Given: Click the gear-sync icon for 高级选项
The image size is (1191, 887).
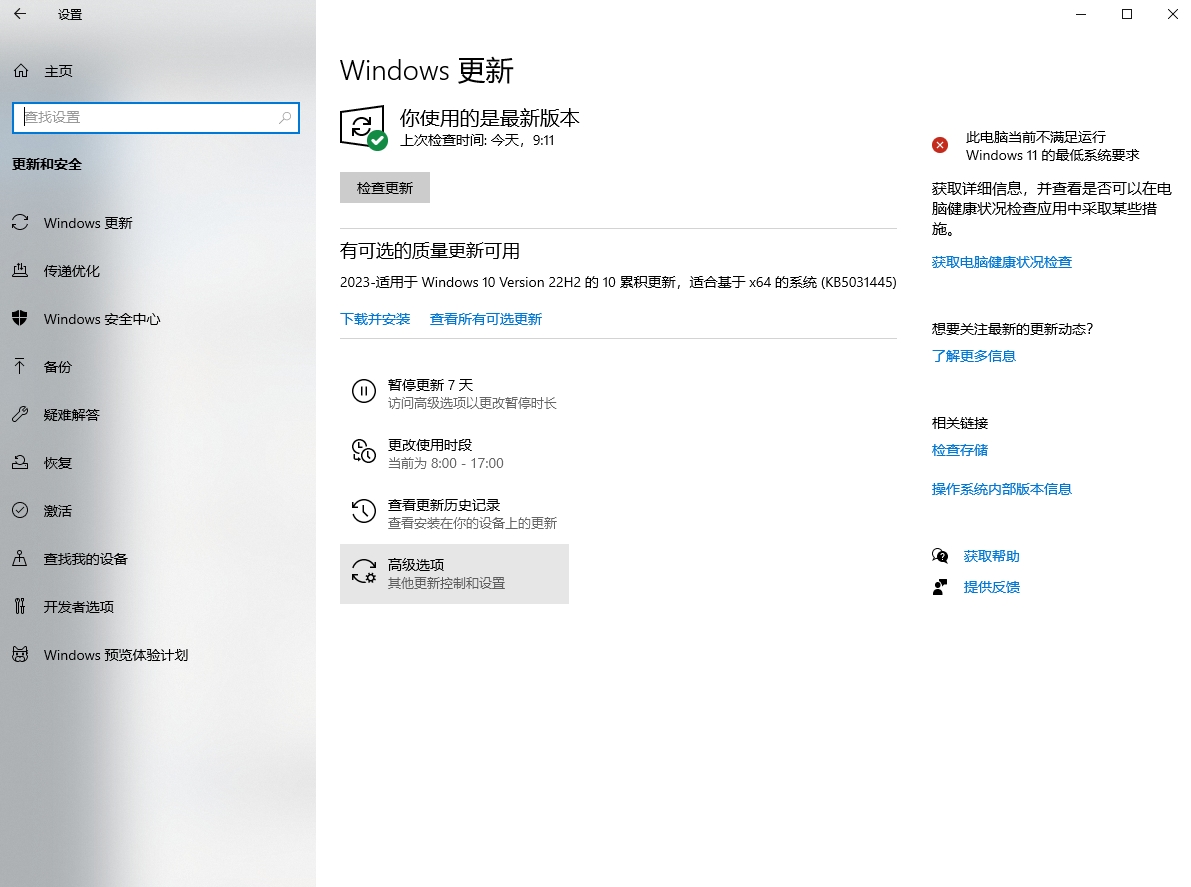Looking at the screenshot, I should coord(364,571).
